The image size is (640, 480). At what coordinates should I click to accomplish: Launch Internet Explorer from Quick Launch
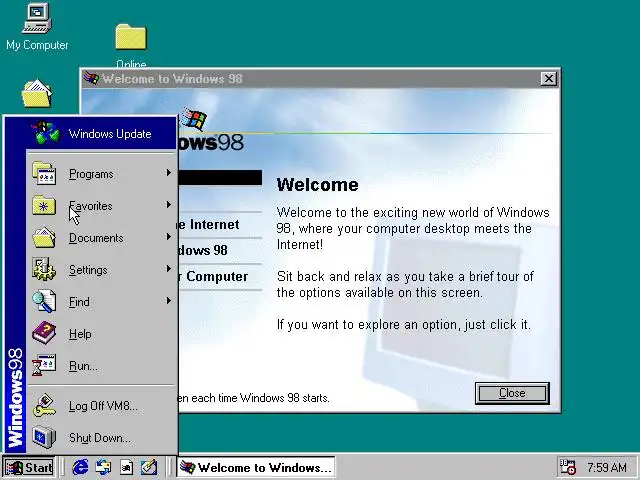pyautogui.click(x=80, y=467)
